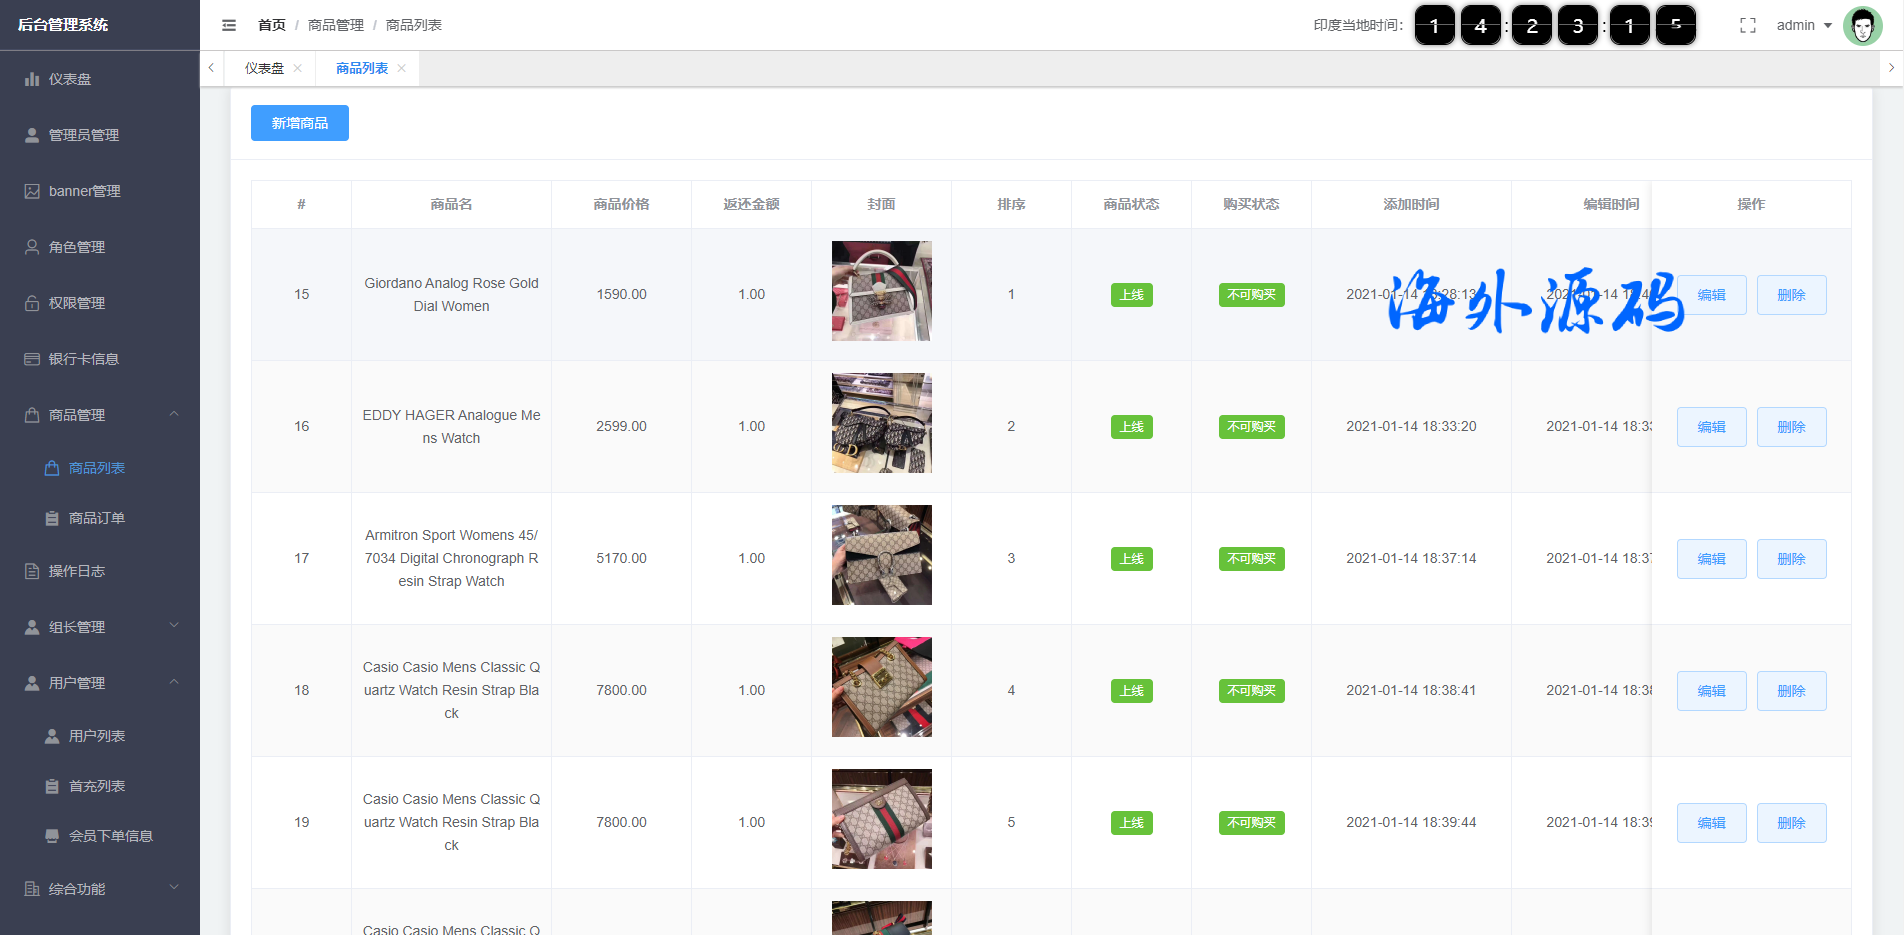Viewport: 1904px width, 935px height.
Task: Close the 商品列表 tab
Action: click(x=402, y=68)
